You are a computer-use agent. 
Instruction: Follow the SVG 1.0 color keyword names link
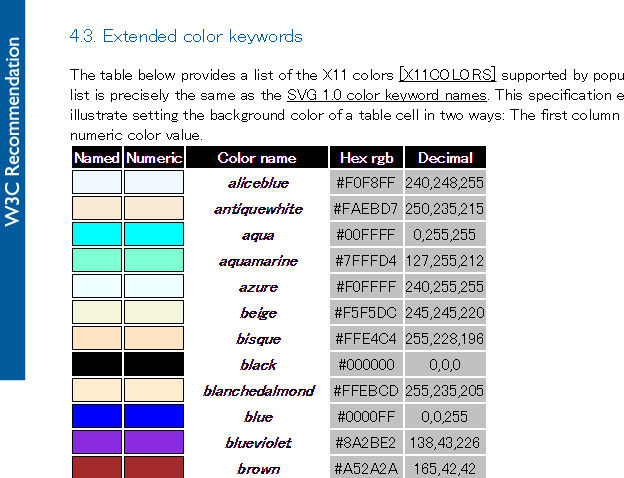pyautogui.click(x=387, y=95)
